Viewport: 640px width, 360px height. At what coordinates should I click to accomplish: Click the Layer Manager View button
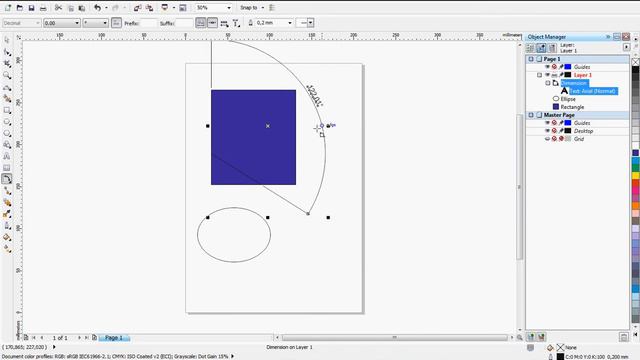552,48
